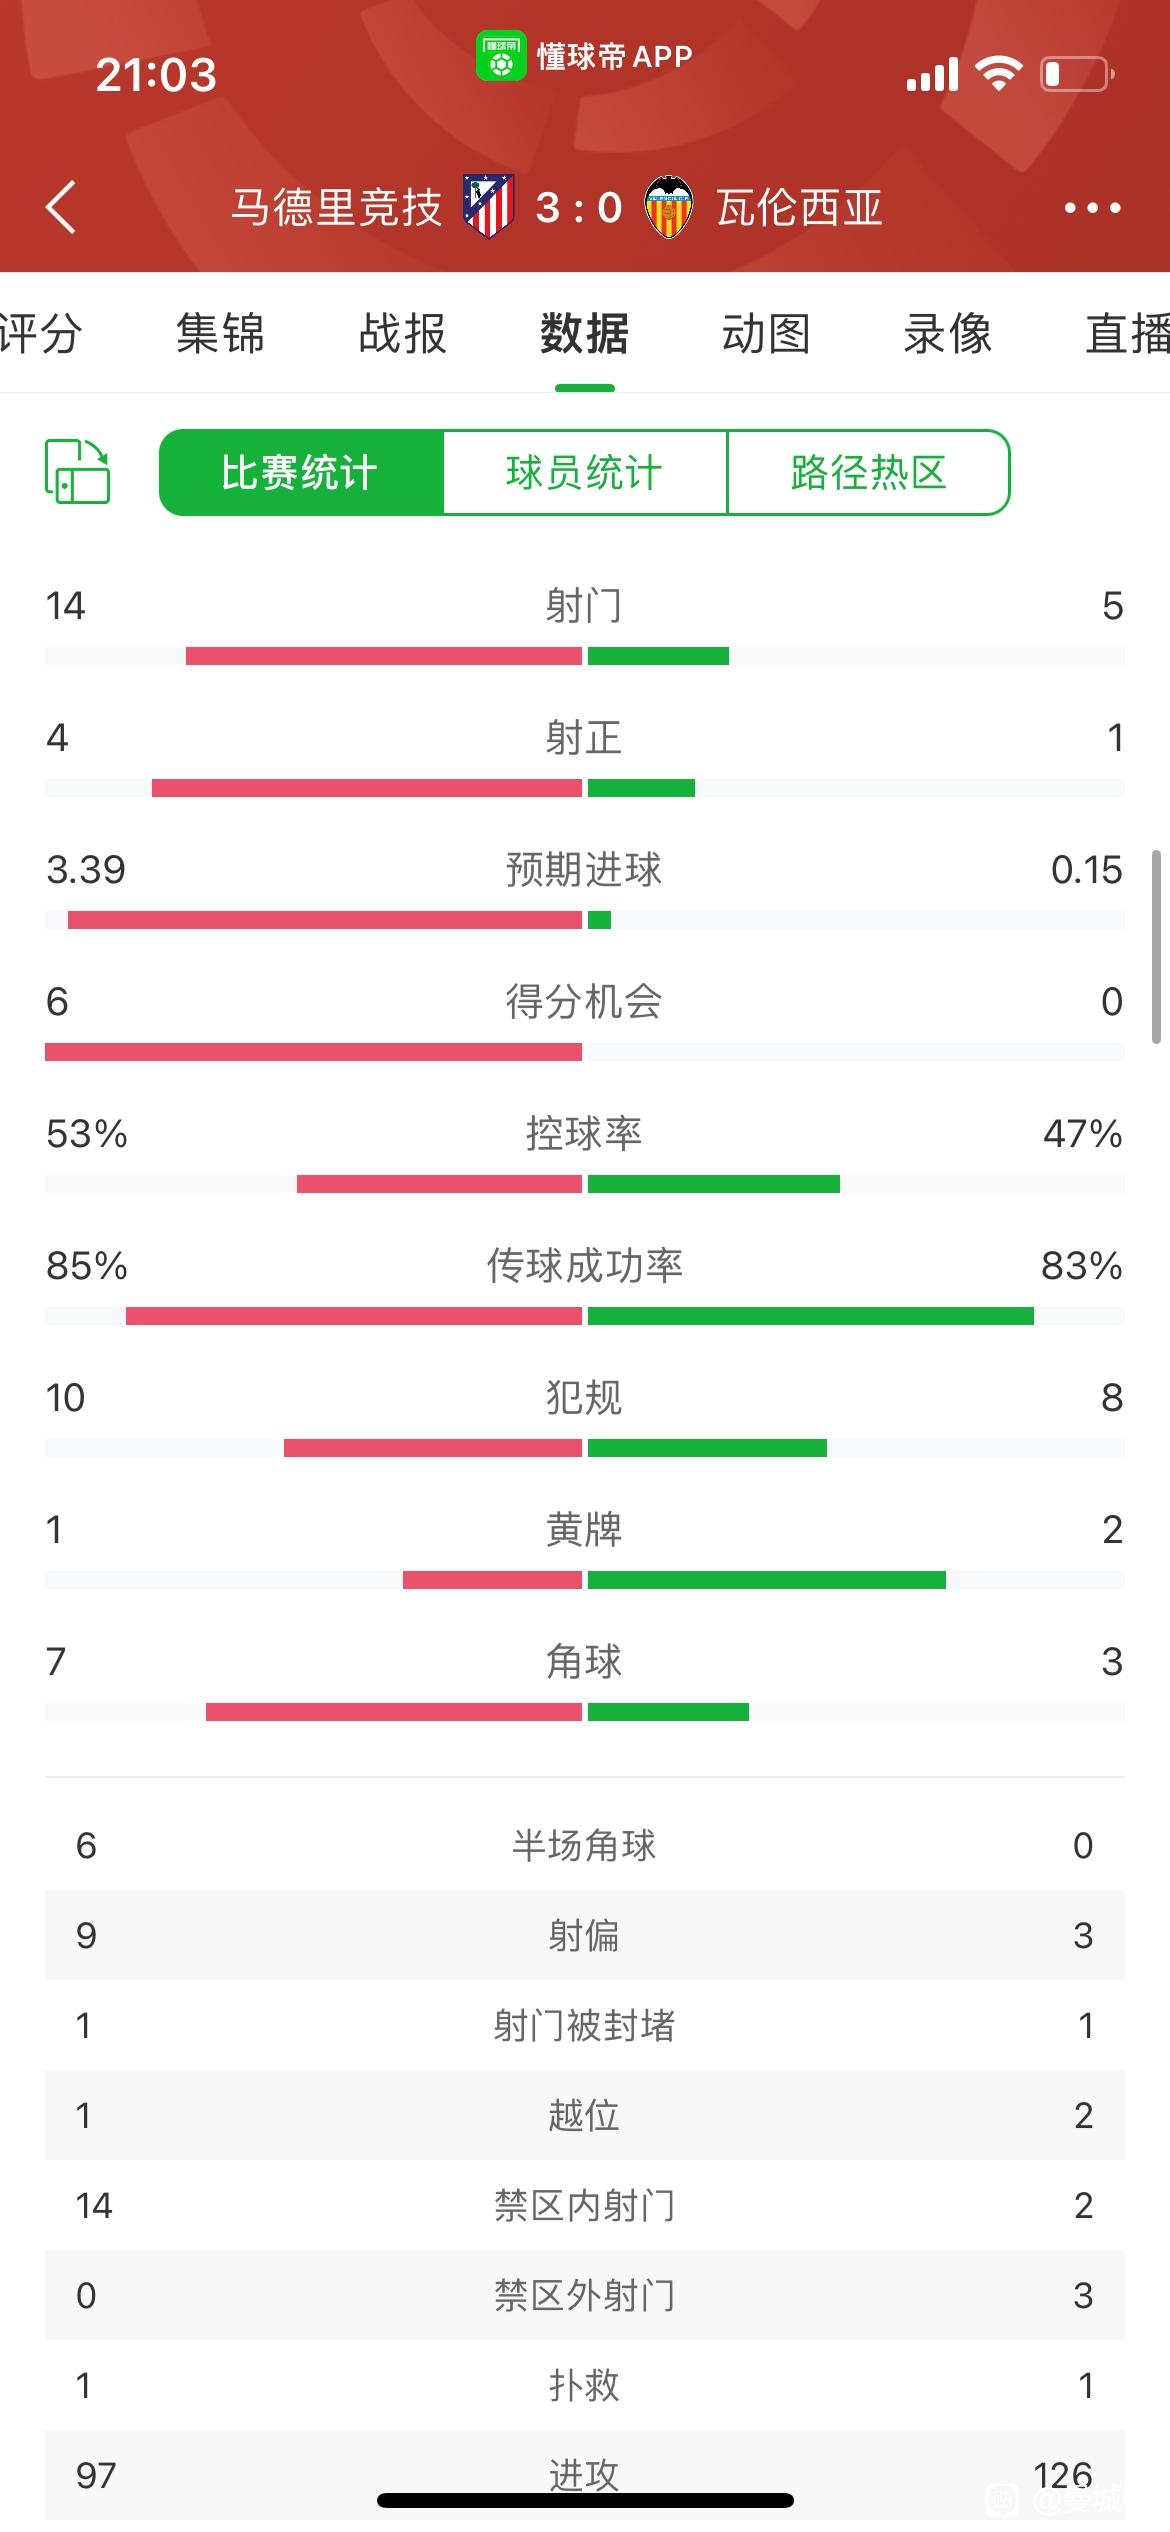Open the 录像 tab

[948, 334]
